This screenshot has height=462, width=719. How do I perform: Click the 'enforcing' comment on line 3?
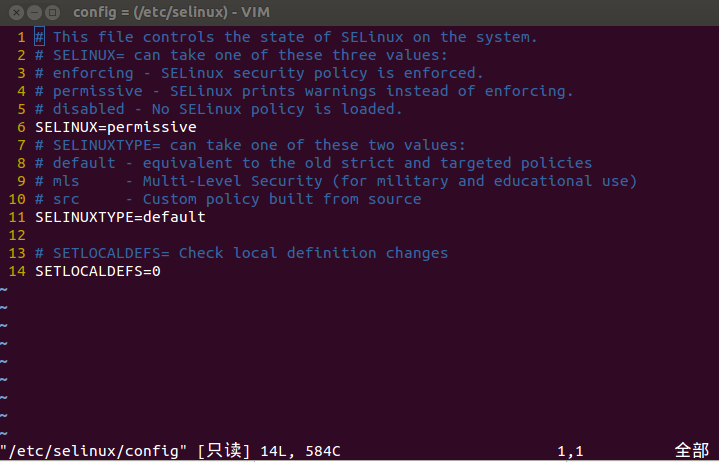(x=259, y=73)
